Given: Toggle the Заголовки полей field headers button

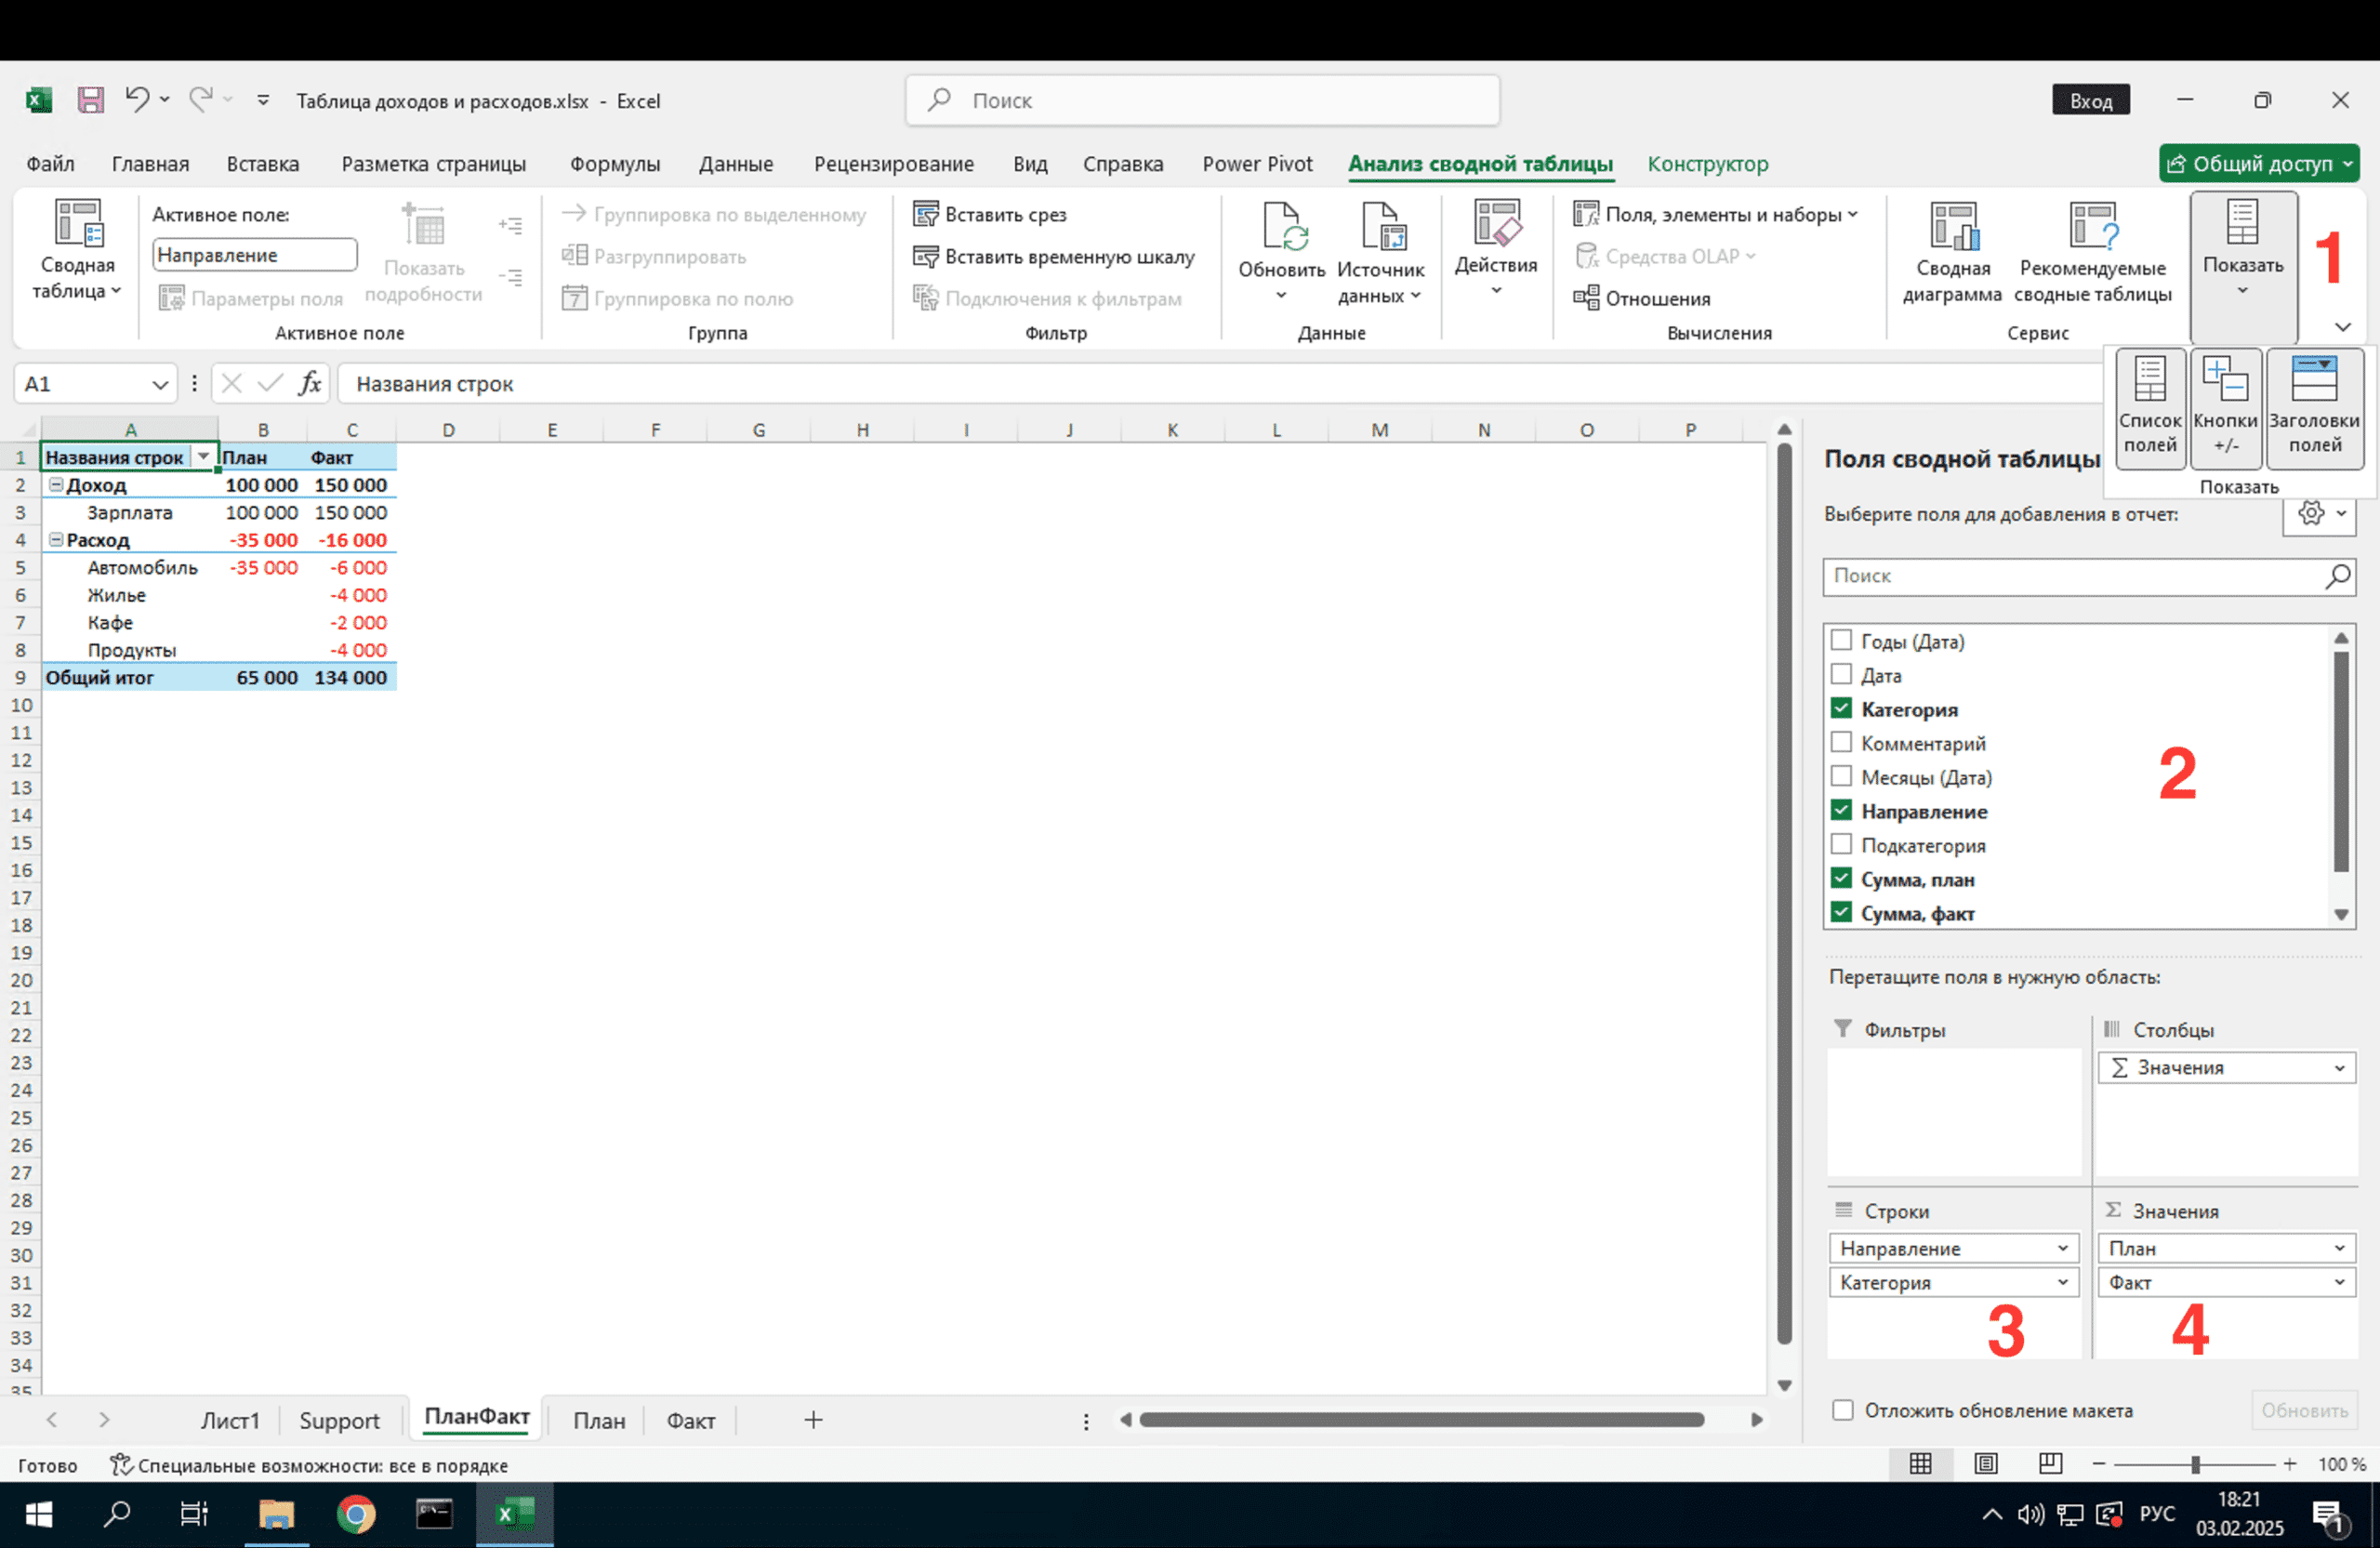Looking at the screenshot, I should pyautogui.click(x=2314, y=407).
